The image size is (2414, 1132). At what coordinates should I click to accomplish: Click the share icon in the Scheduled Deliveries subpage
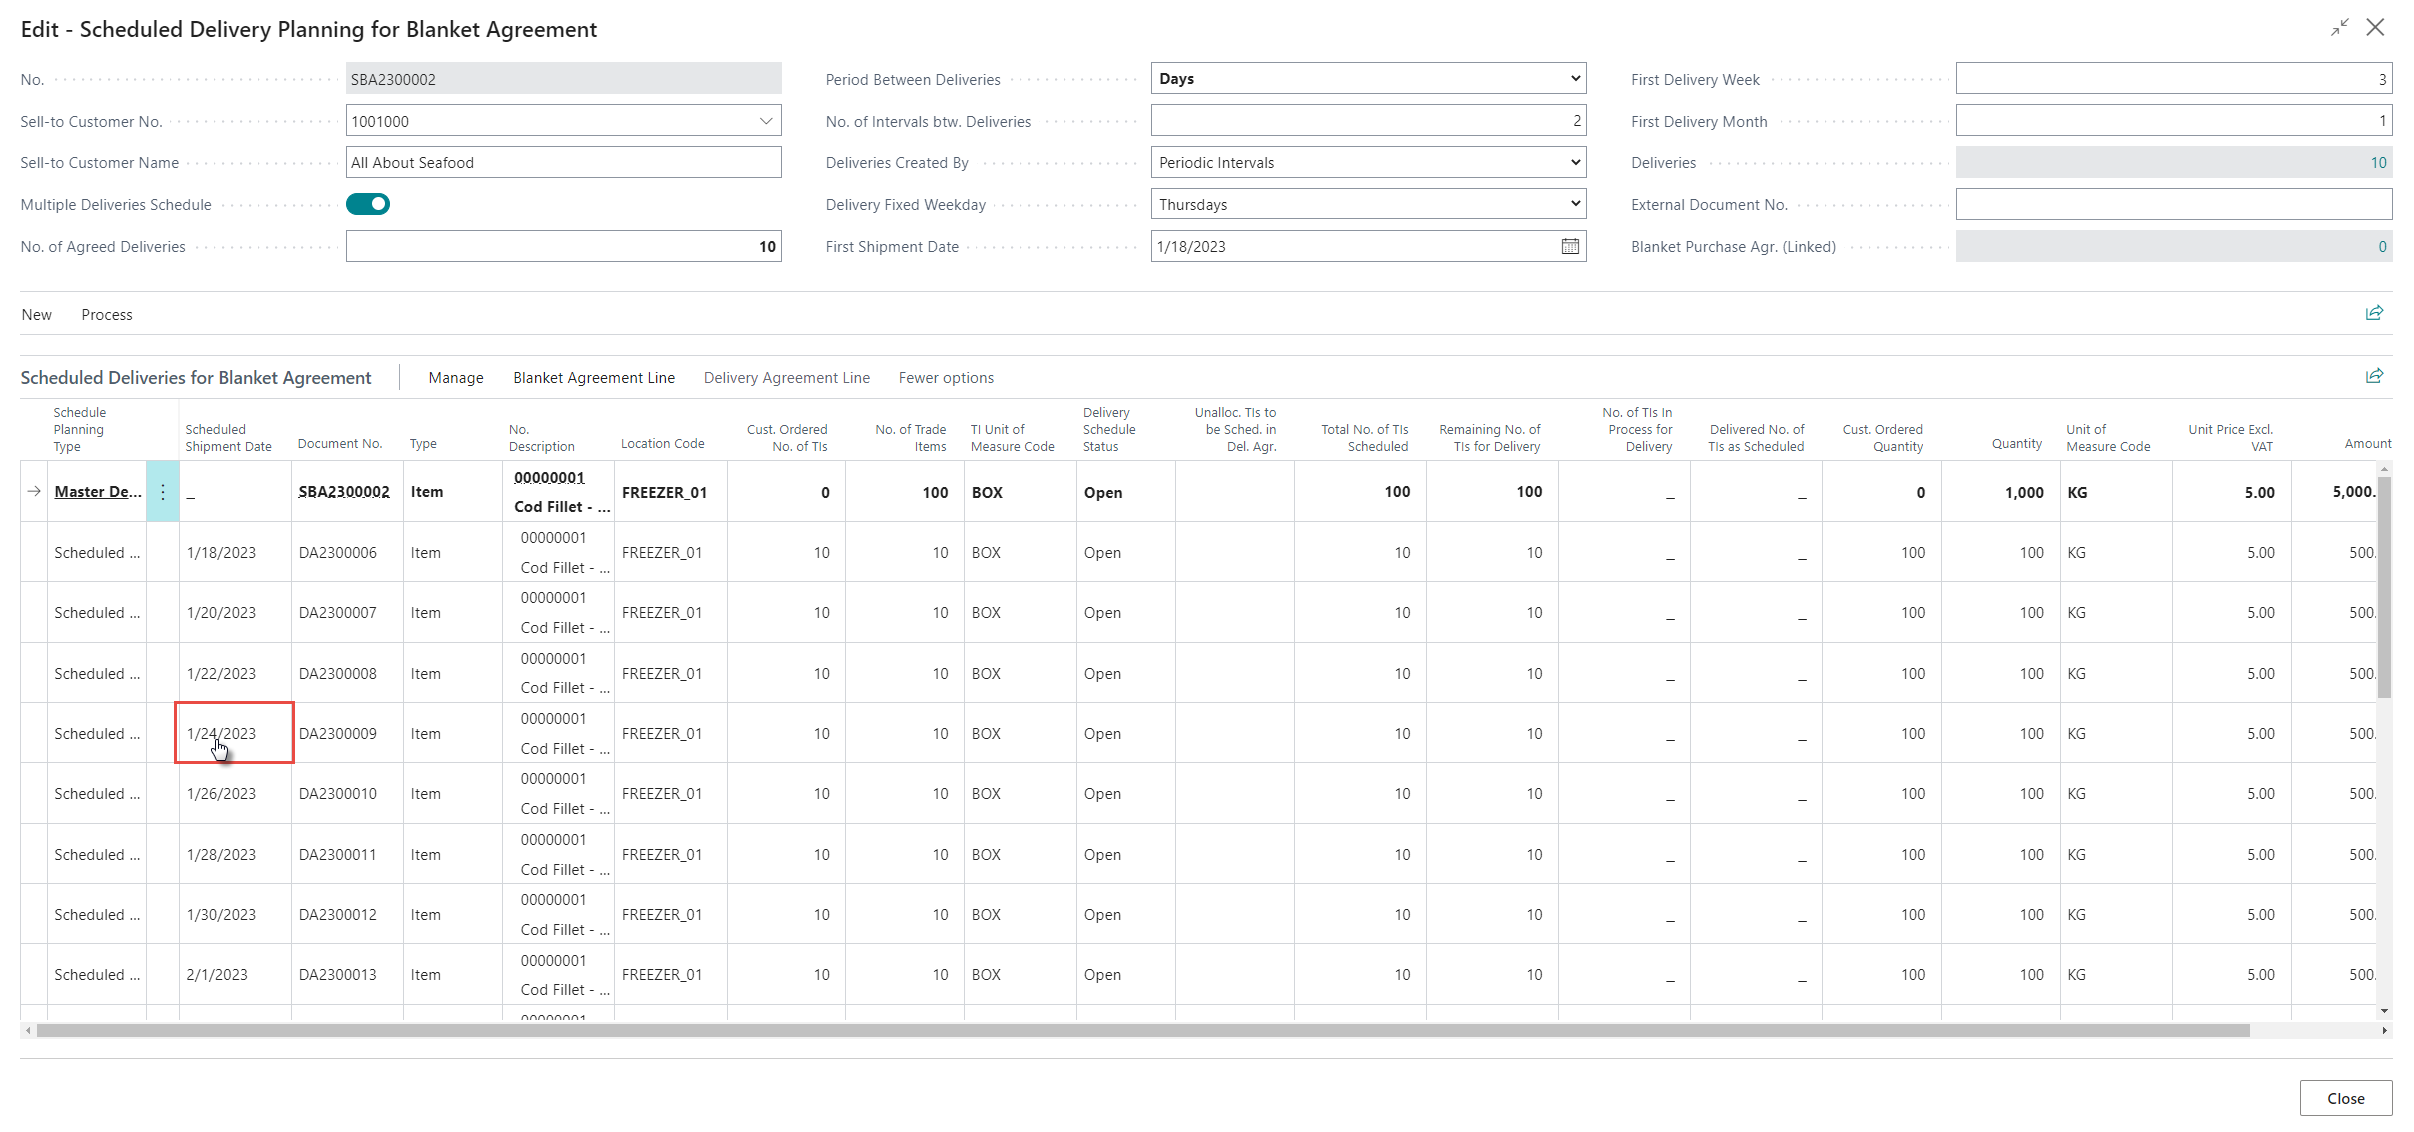(2374, 376)
